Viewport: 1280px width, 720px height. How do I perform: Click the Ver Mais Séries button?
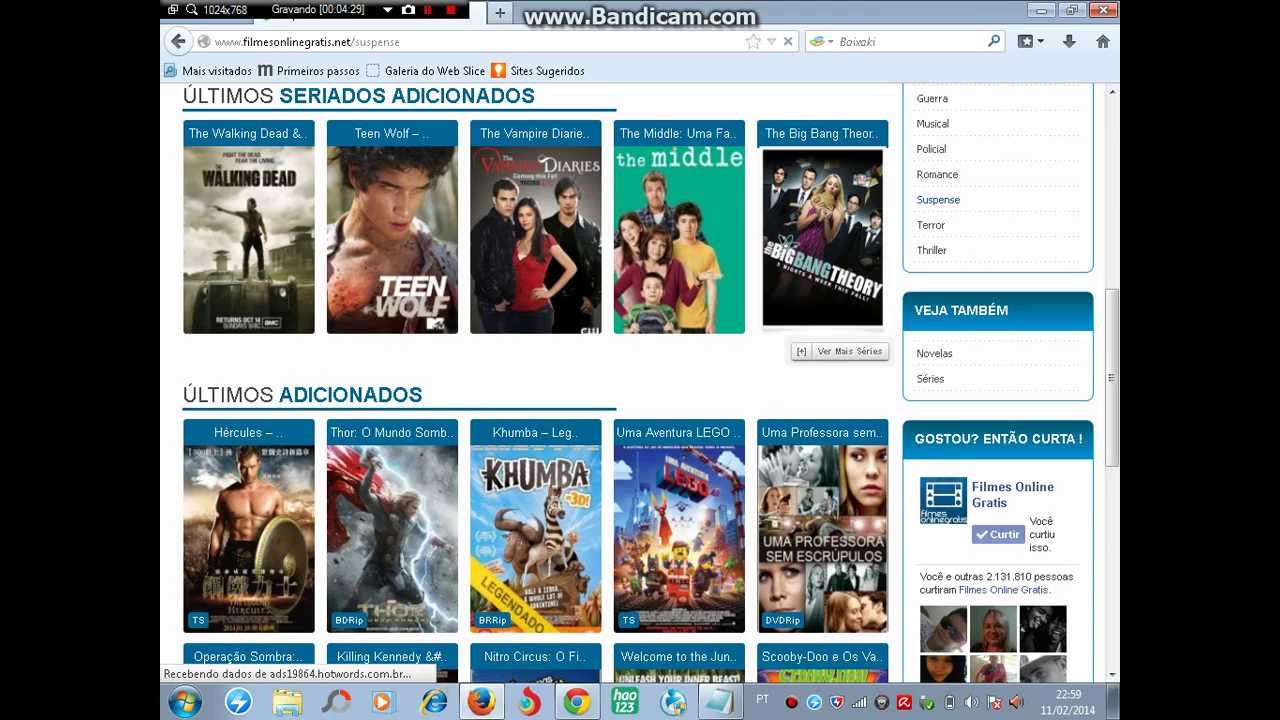click(839, 351)
